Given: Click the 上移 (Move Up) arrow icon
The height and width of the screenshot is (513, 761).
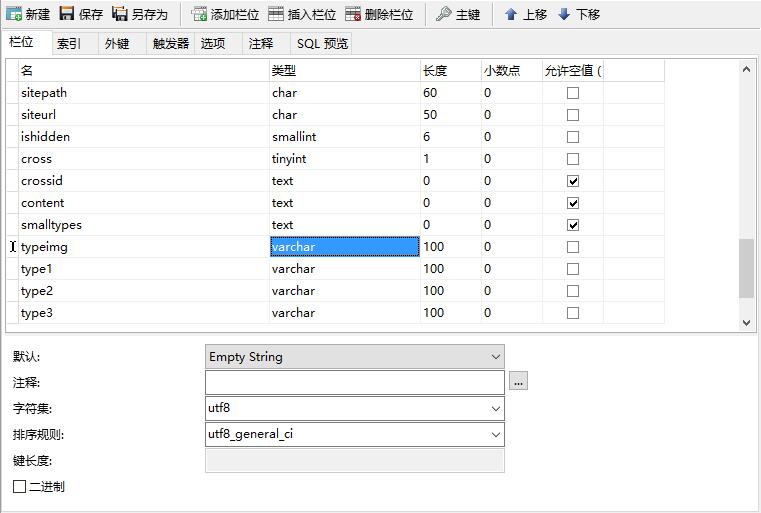Looking at the screenshot, I should (511, 14).
